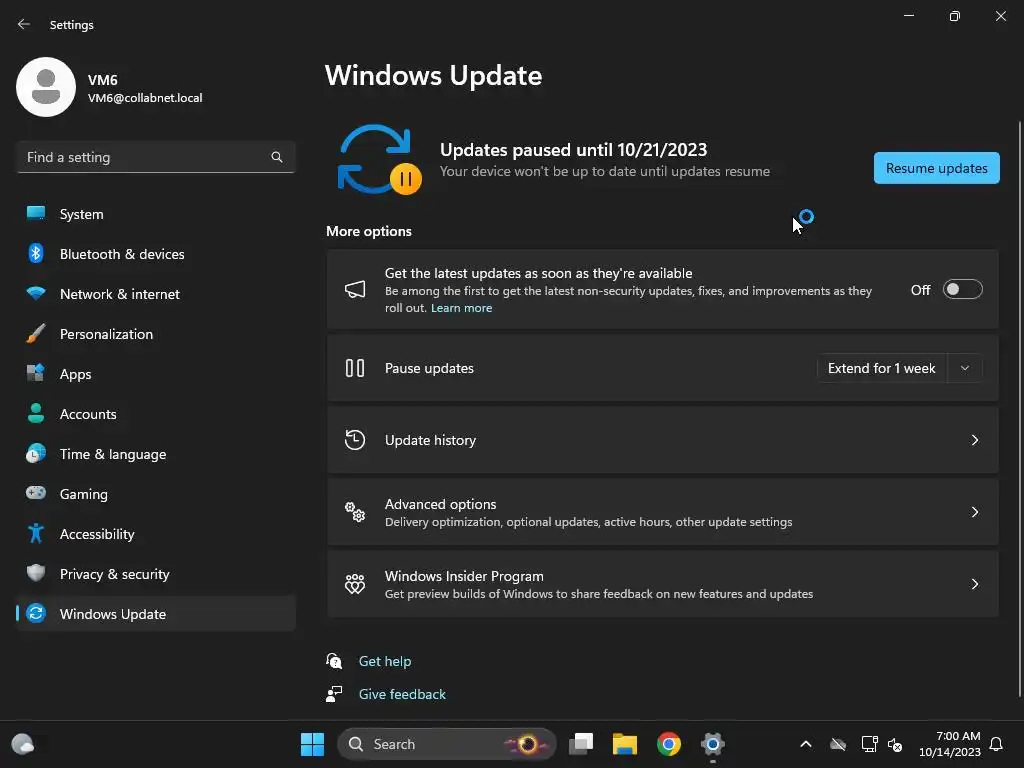The width and height of the screenshot is (1024, 768).
Task: Expand Windows Insider Program chevron
Action: 974,584
